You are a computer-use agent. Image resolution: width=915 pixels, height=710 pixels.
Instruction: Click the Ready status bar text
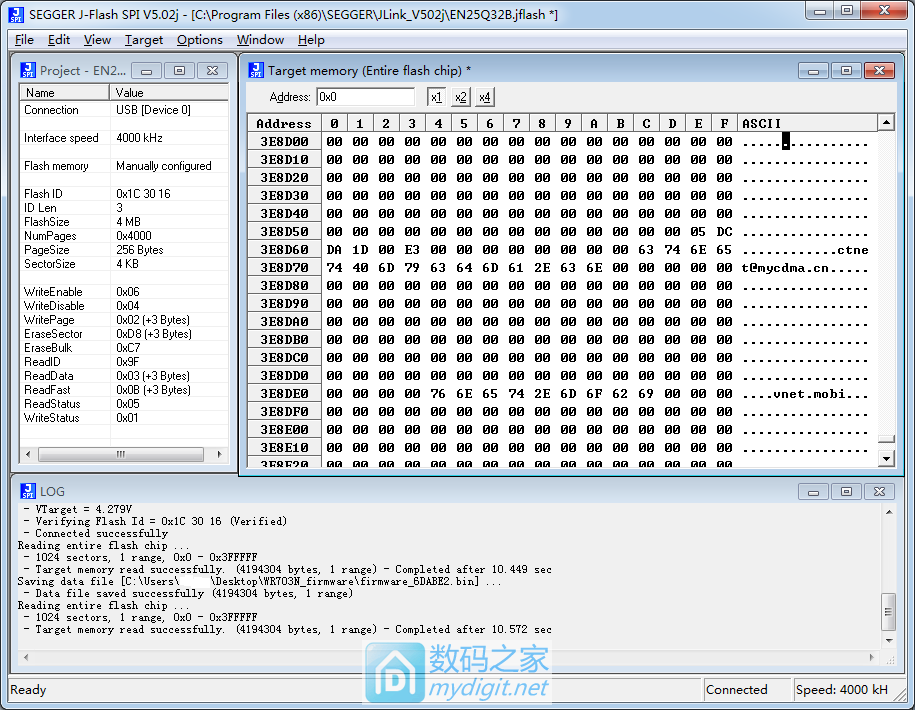(x=28, y=690)
